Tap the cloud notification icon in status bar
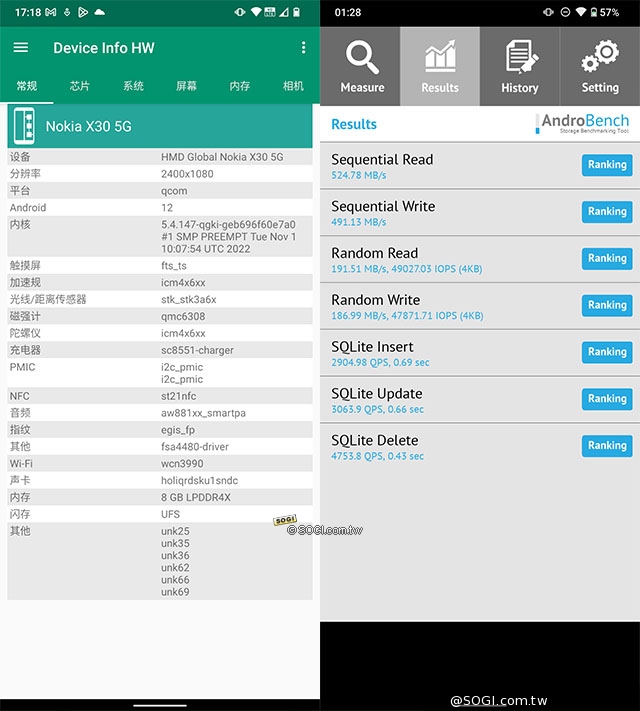The height and width of the screenshot is (711, 640). click(99, 12)
